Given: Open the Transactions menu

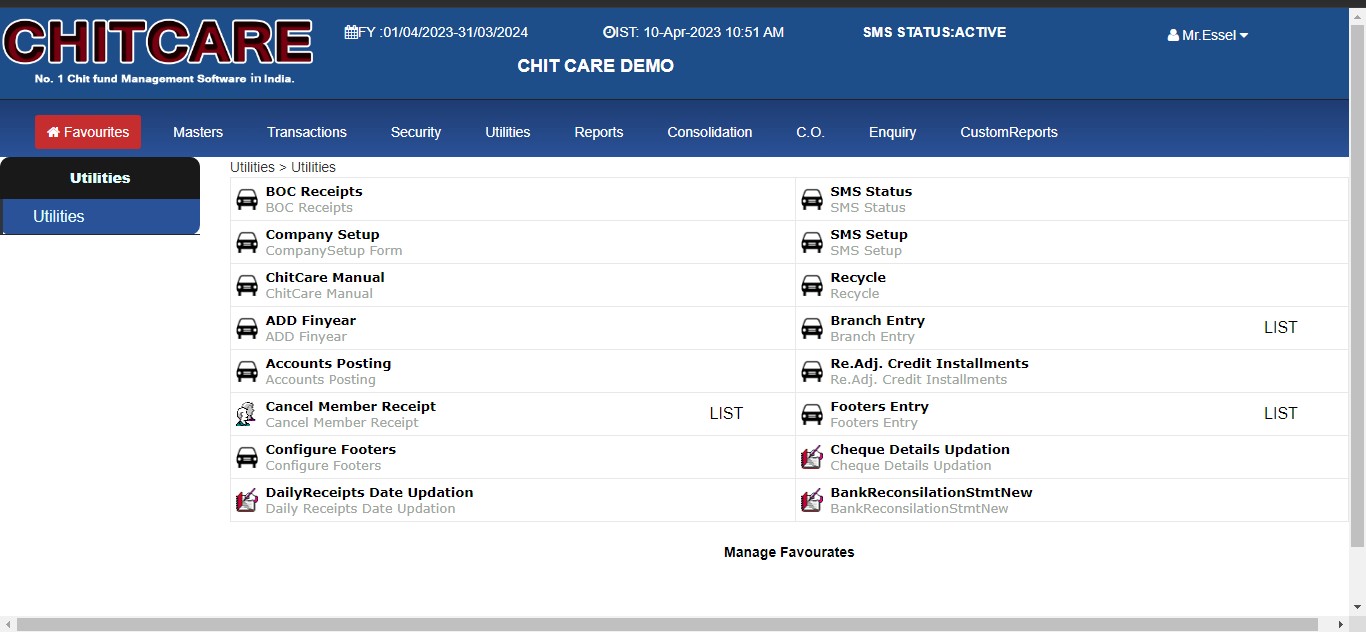Looking at the screenshot, I should click(307, 132).
